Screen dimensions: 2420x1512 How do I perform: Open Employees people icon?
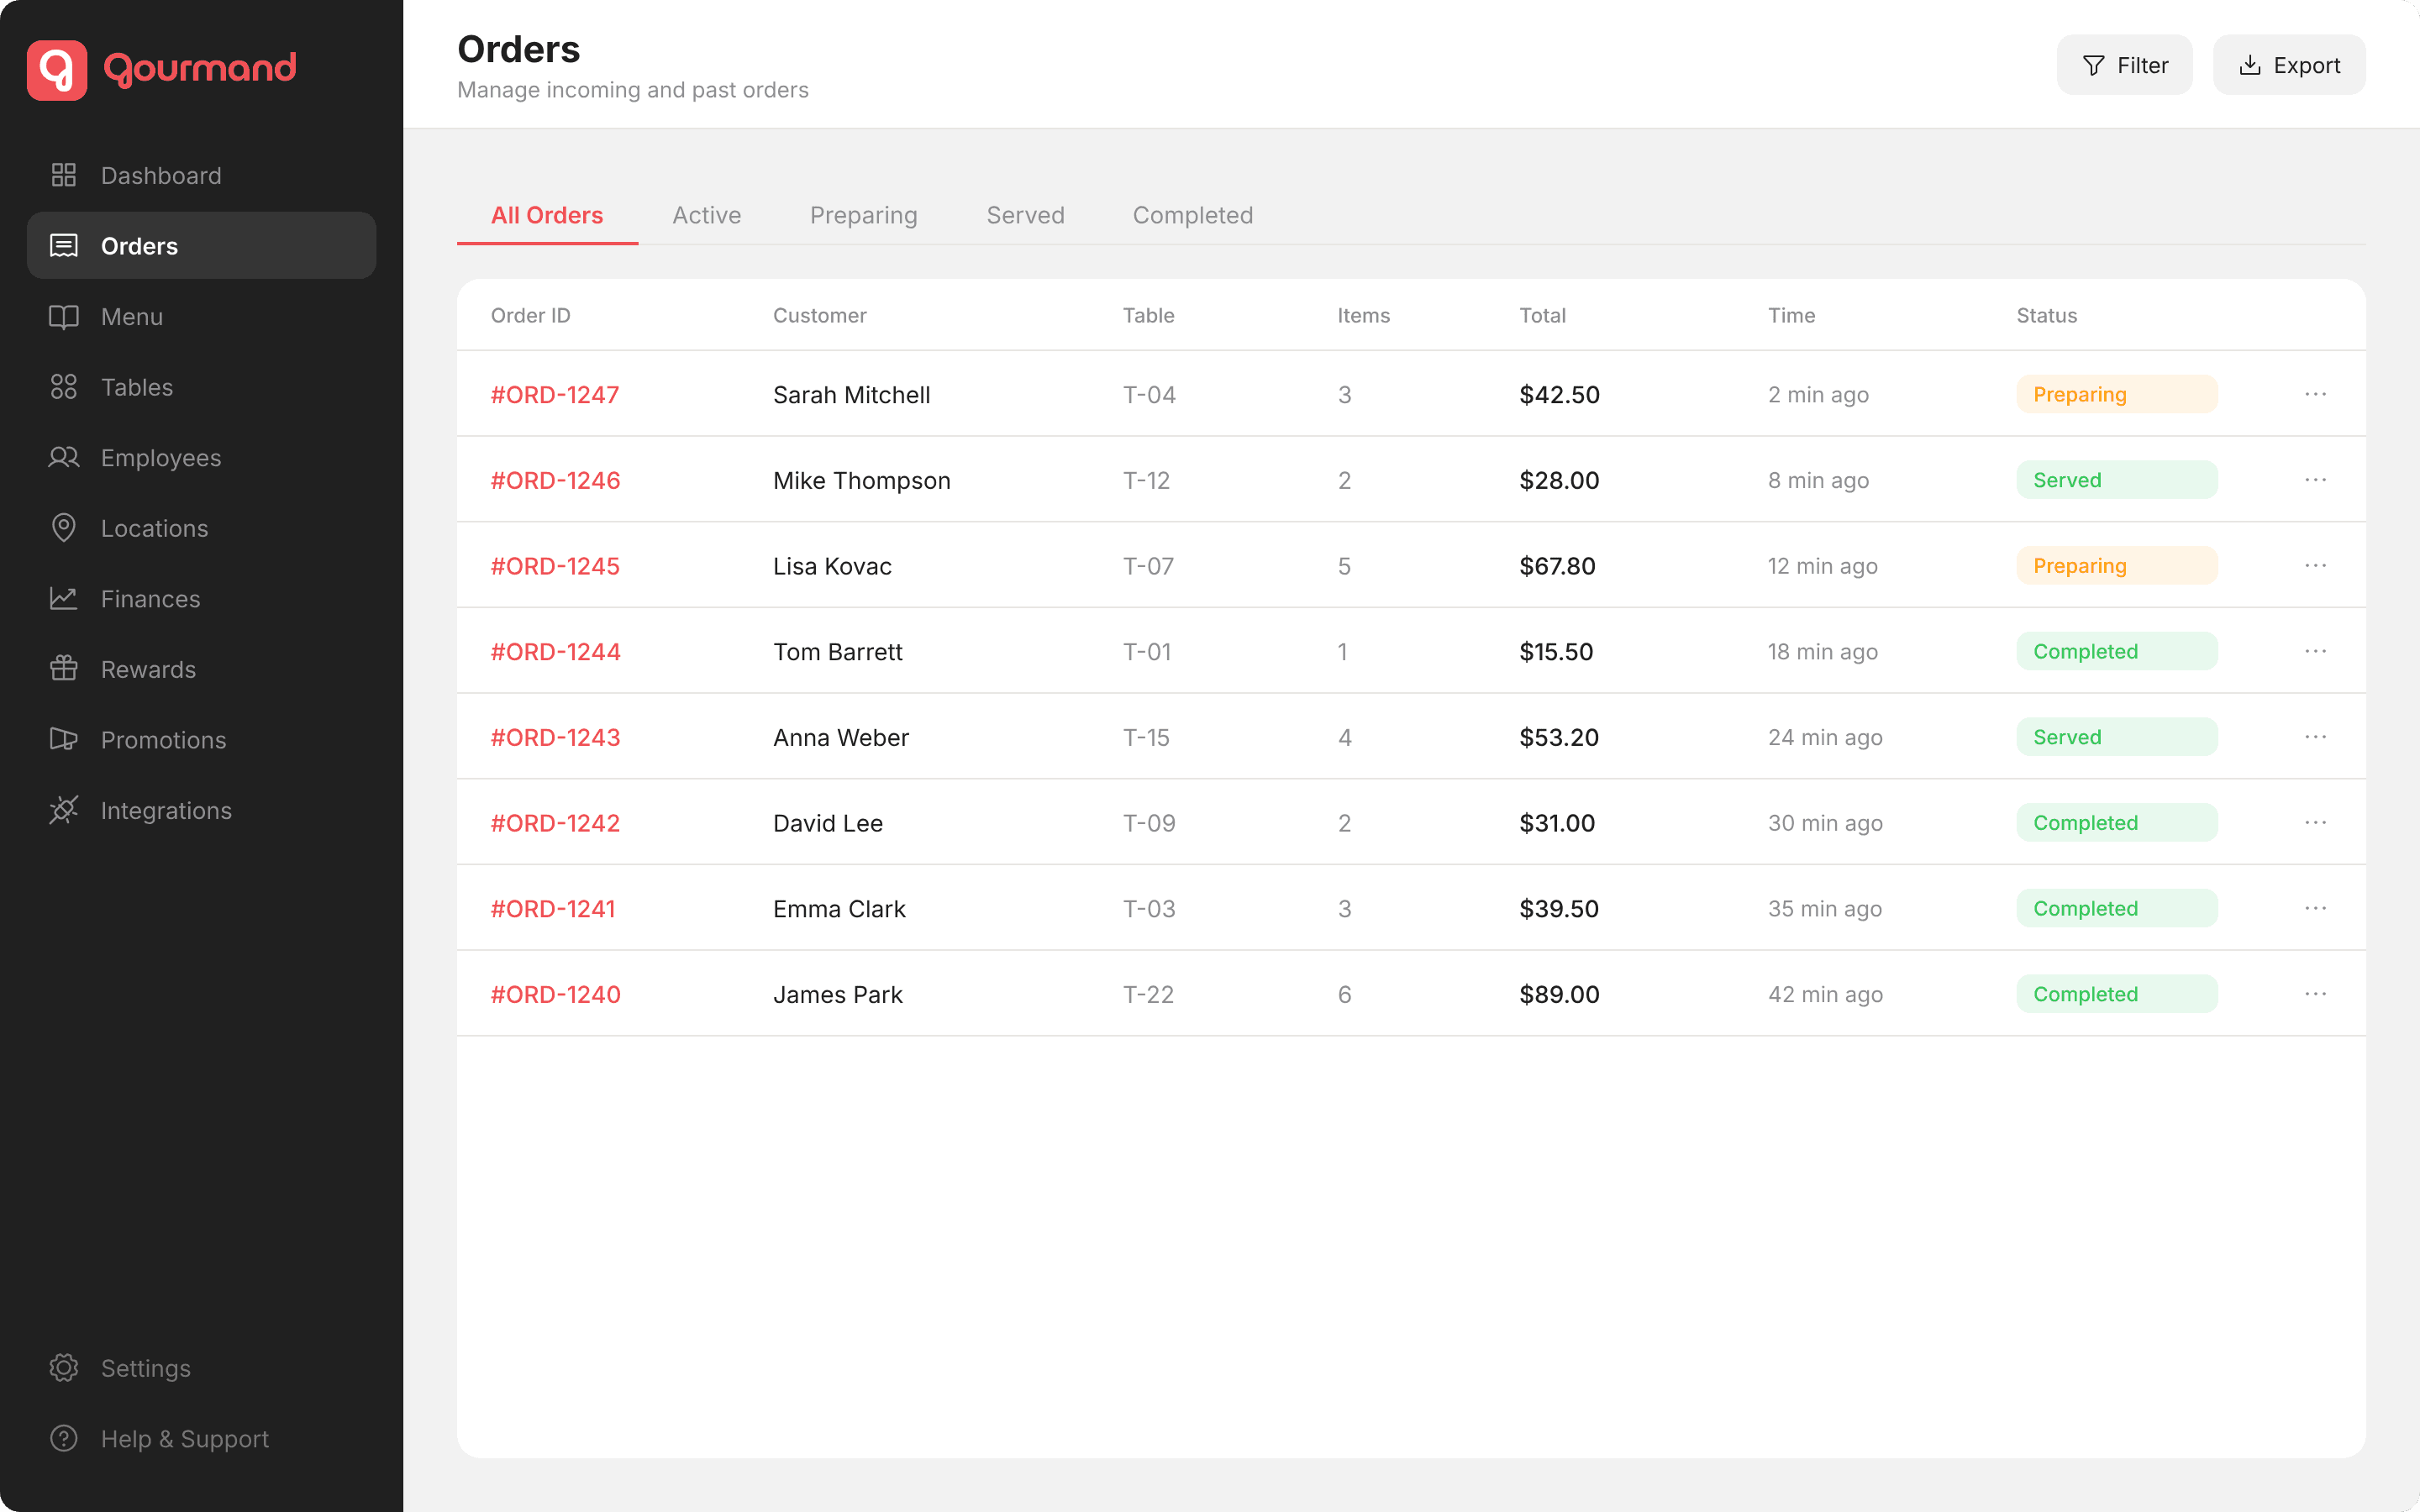pyautogui.click(x=64, y=457)
